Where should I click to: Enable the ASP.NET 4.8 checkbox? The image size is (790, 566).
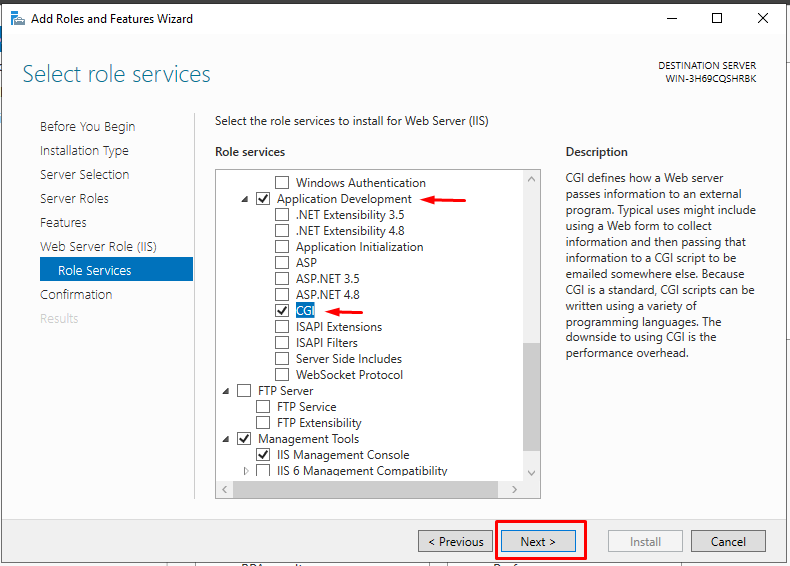click(282, 295)
